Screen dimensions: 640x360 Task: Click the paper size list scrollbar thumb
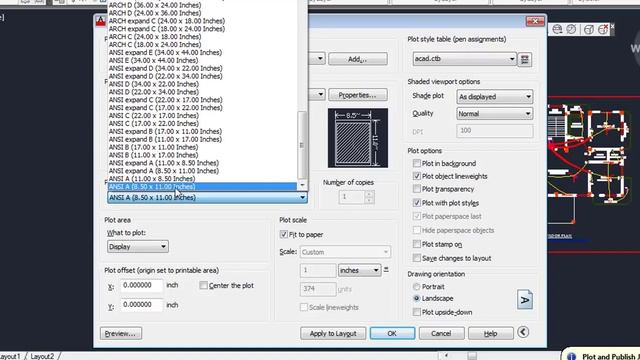302,144
